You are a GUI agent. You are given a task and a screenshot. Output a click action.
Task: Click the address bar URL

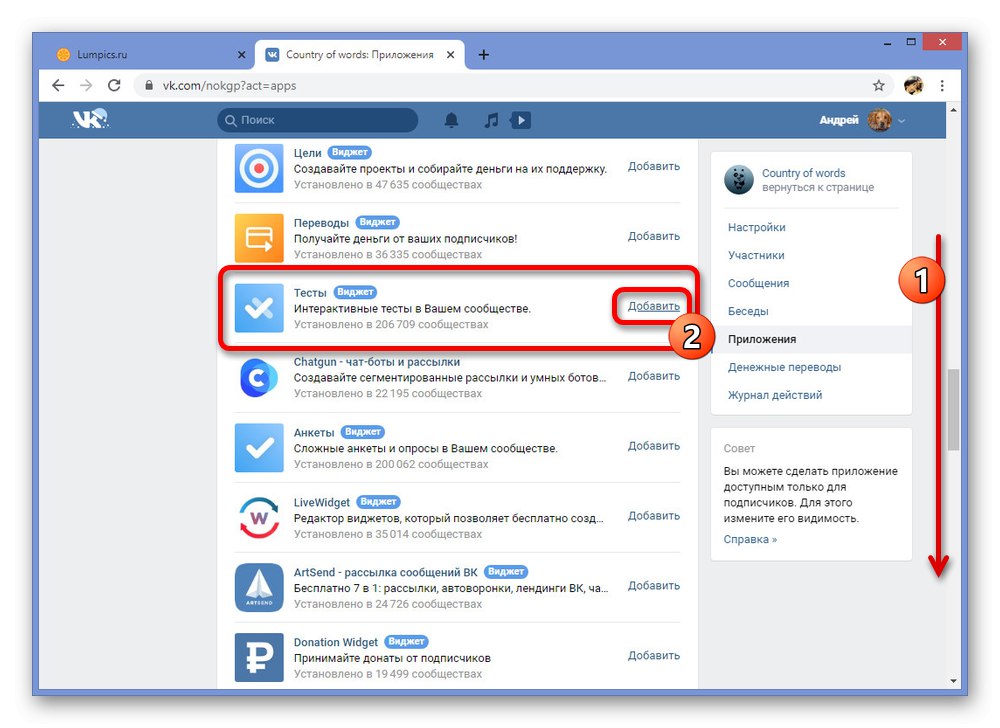point(230,85)
